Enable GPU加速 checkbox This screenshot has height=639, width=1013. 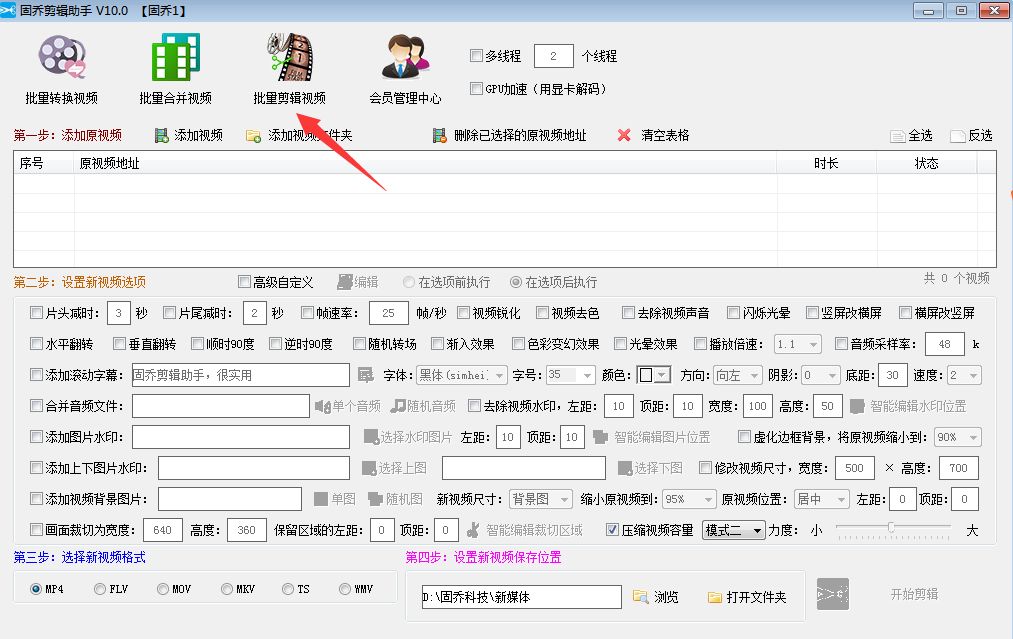(x=476, y=89)
